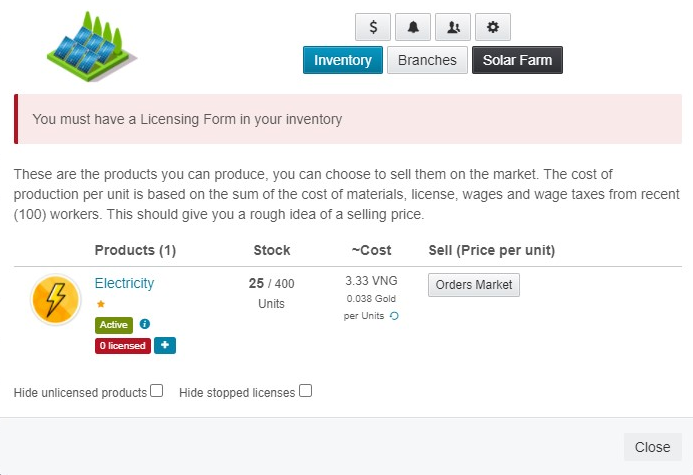Select the Solar Farm tab
Screen dimensions: 693x475
518,60
